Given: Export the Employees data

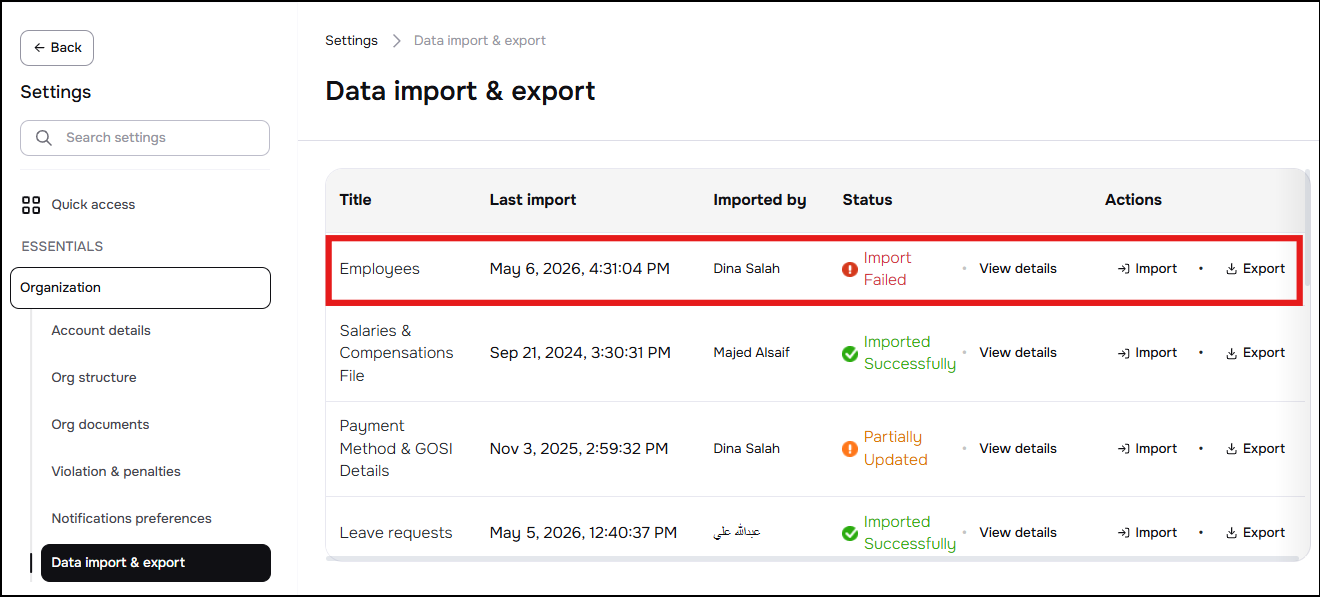Looking at the screenshot, I should click(1255, 268).
